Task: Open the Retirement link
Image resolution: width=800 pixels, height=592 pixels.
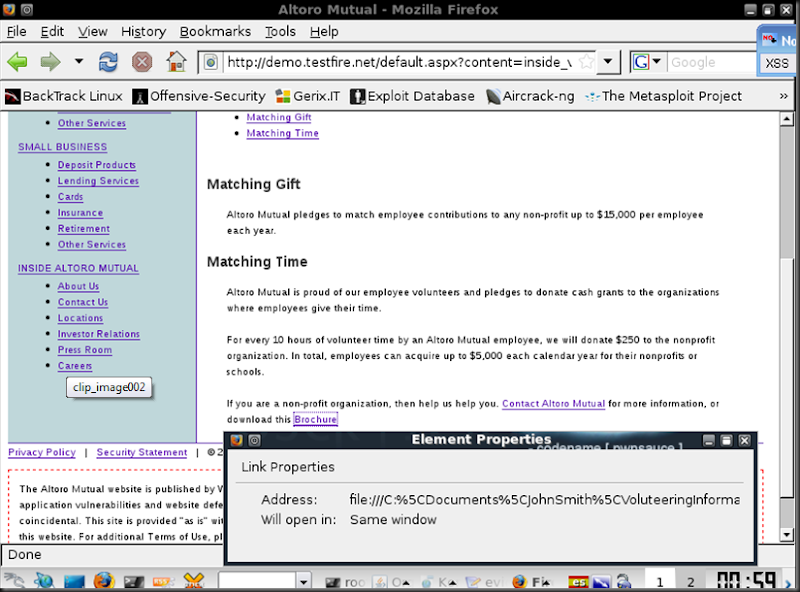Action: point(84,229)
